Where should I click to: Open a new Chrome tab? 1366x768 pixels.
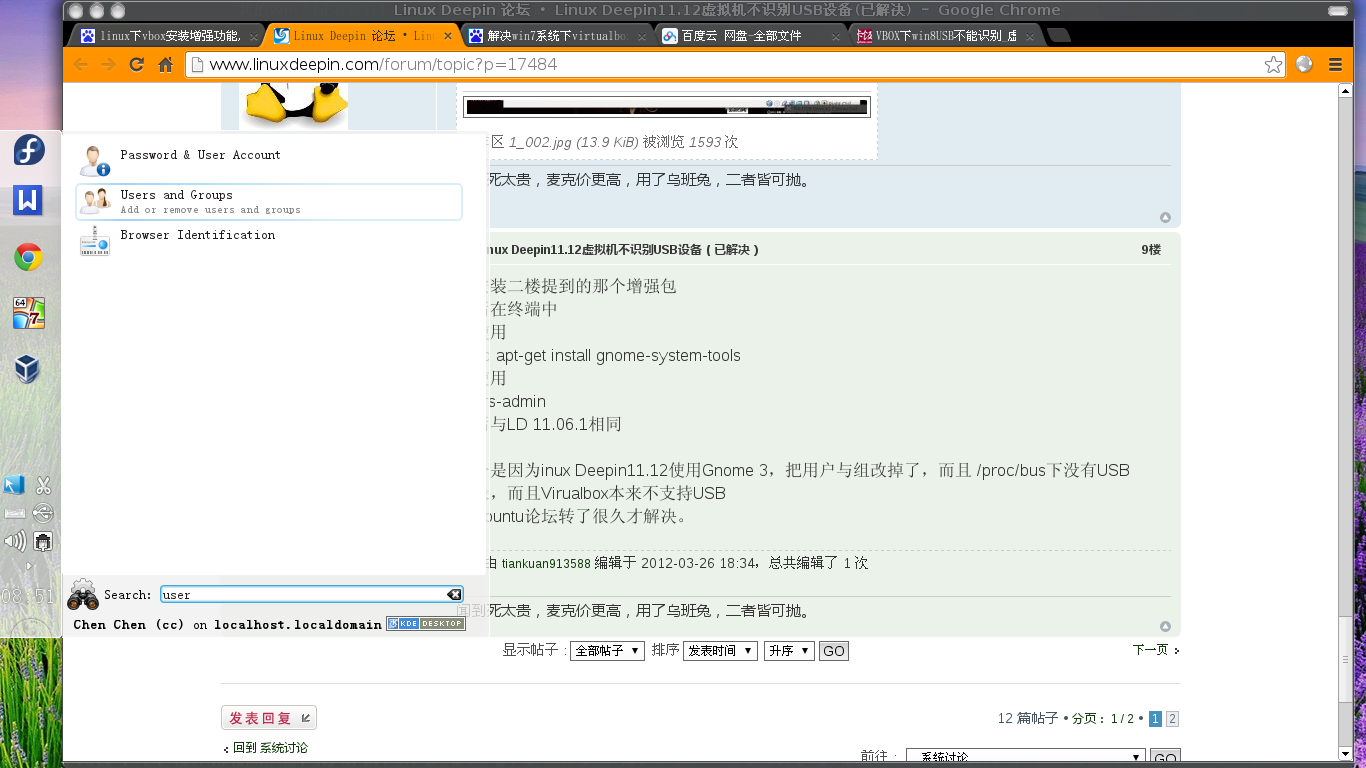coord(1059,36)
